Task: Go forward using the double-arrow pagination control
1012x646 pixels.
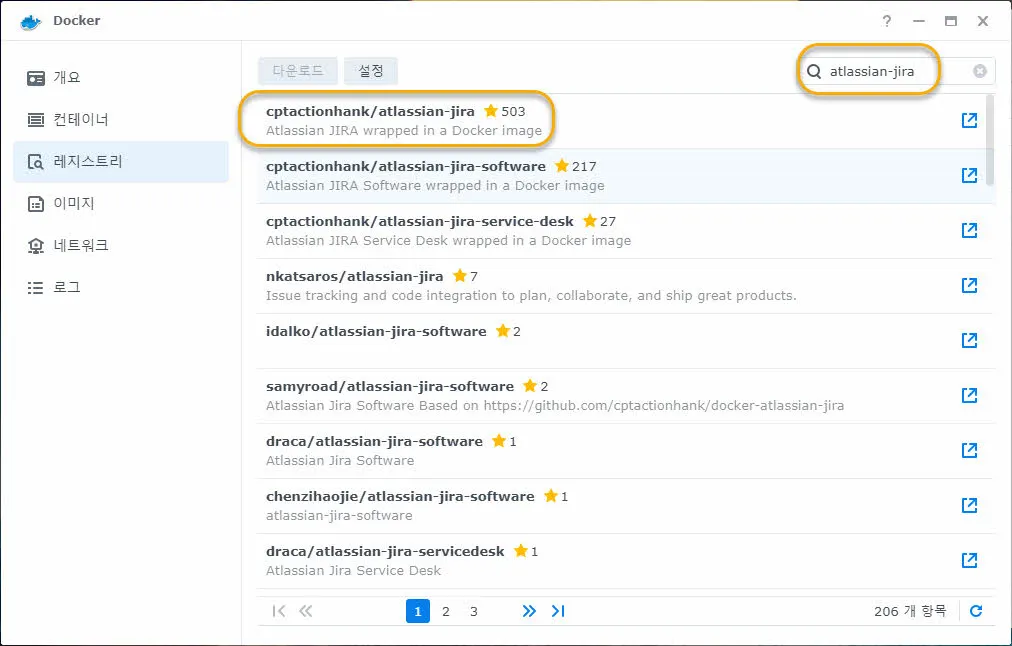Action: click(528, 611)
